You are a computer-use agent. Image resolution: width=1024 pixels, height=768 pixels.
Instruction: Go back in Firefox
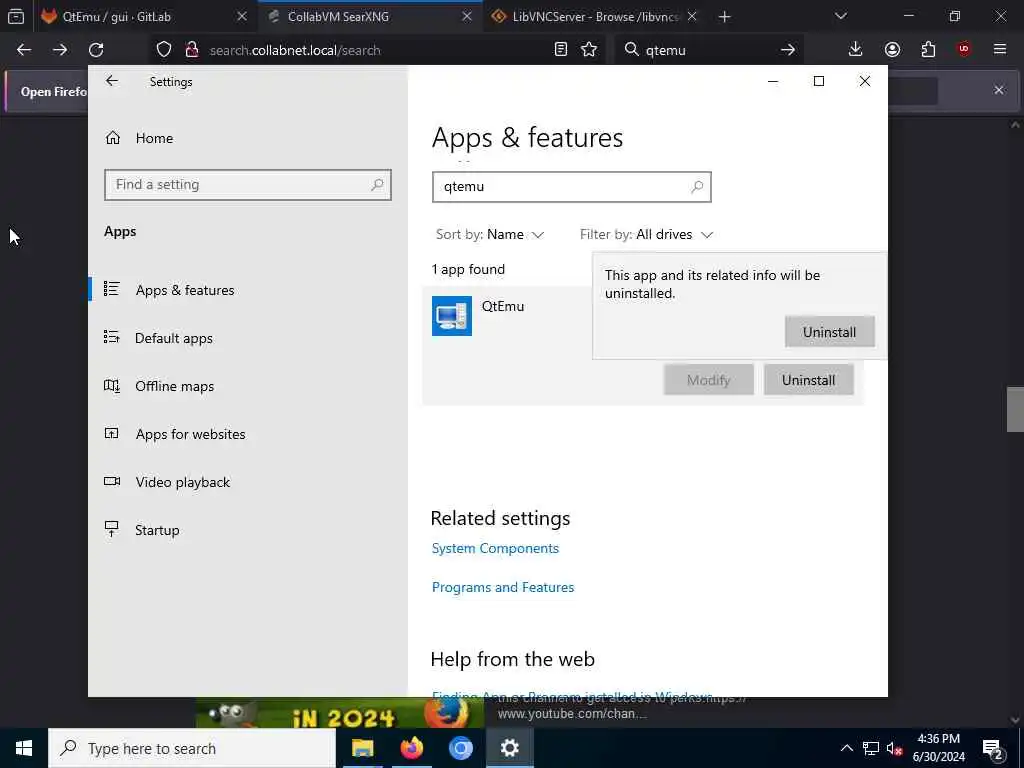click(24, 50)
